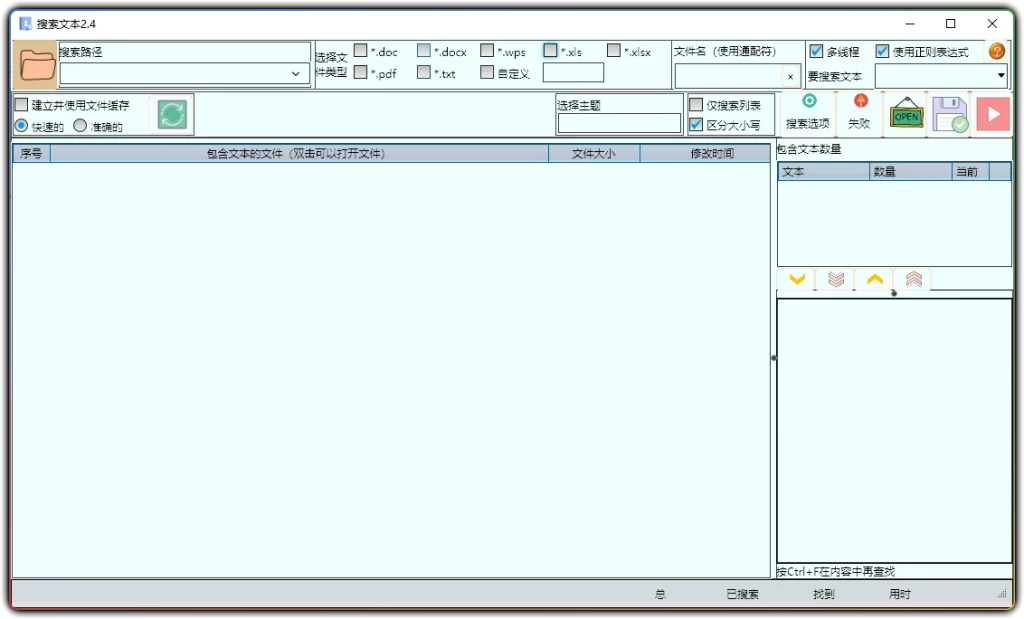Start search with the red play button

[x=993, y=114]
